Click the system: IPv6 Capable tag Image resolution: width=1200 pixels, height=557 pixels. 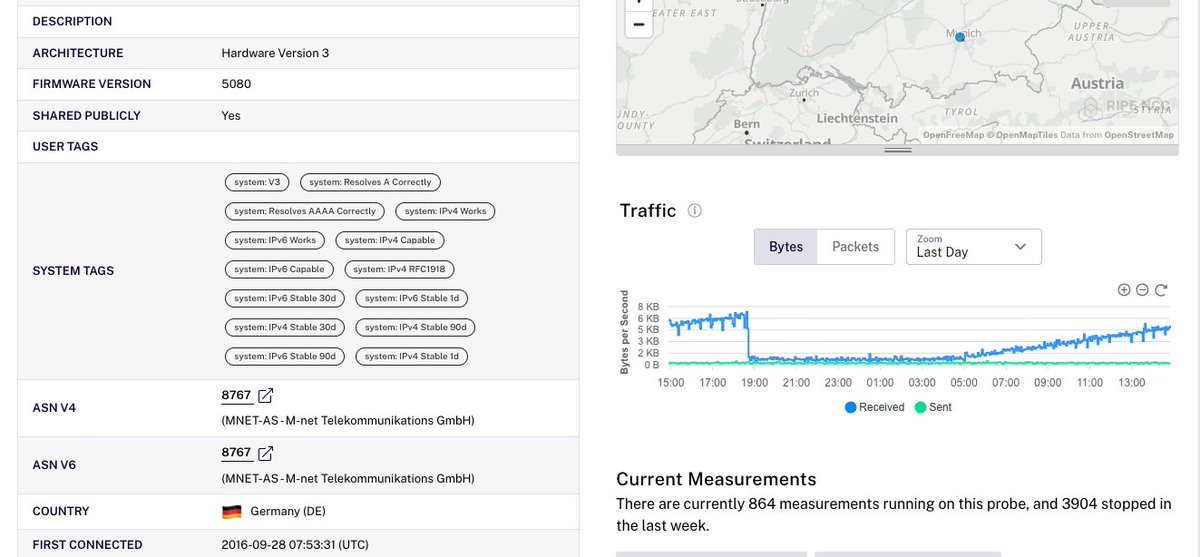tap(279, 269)
